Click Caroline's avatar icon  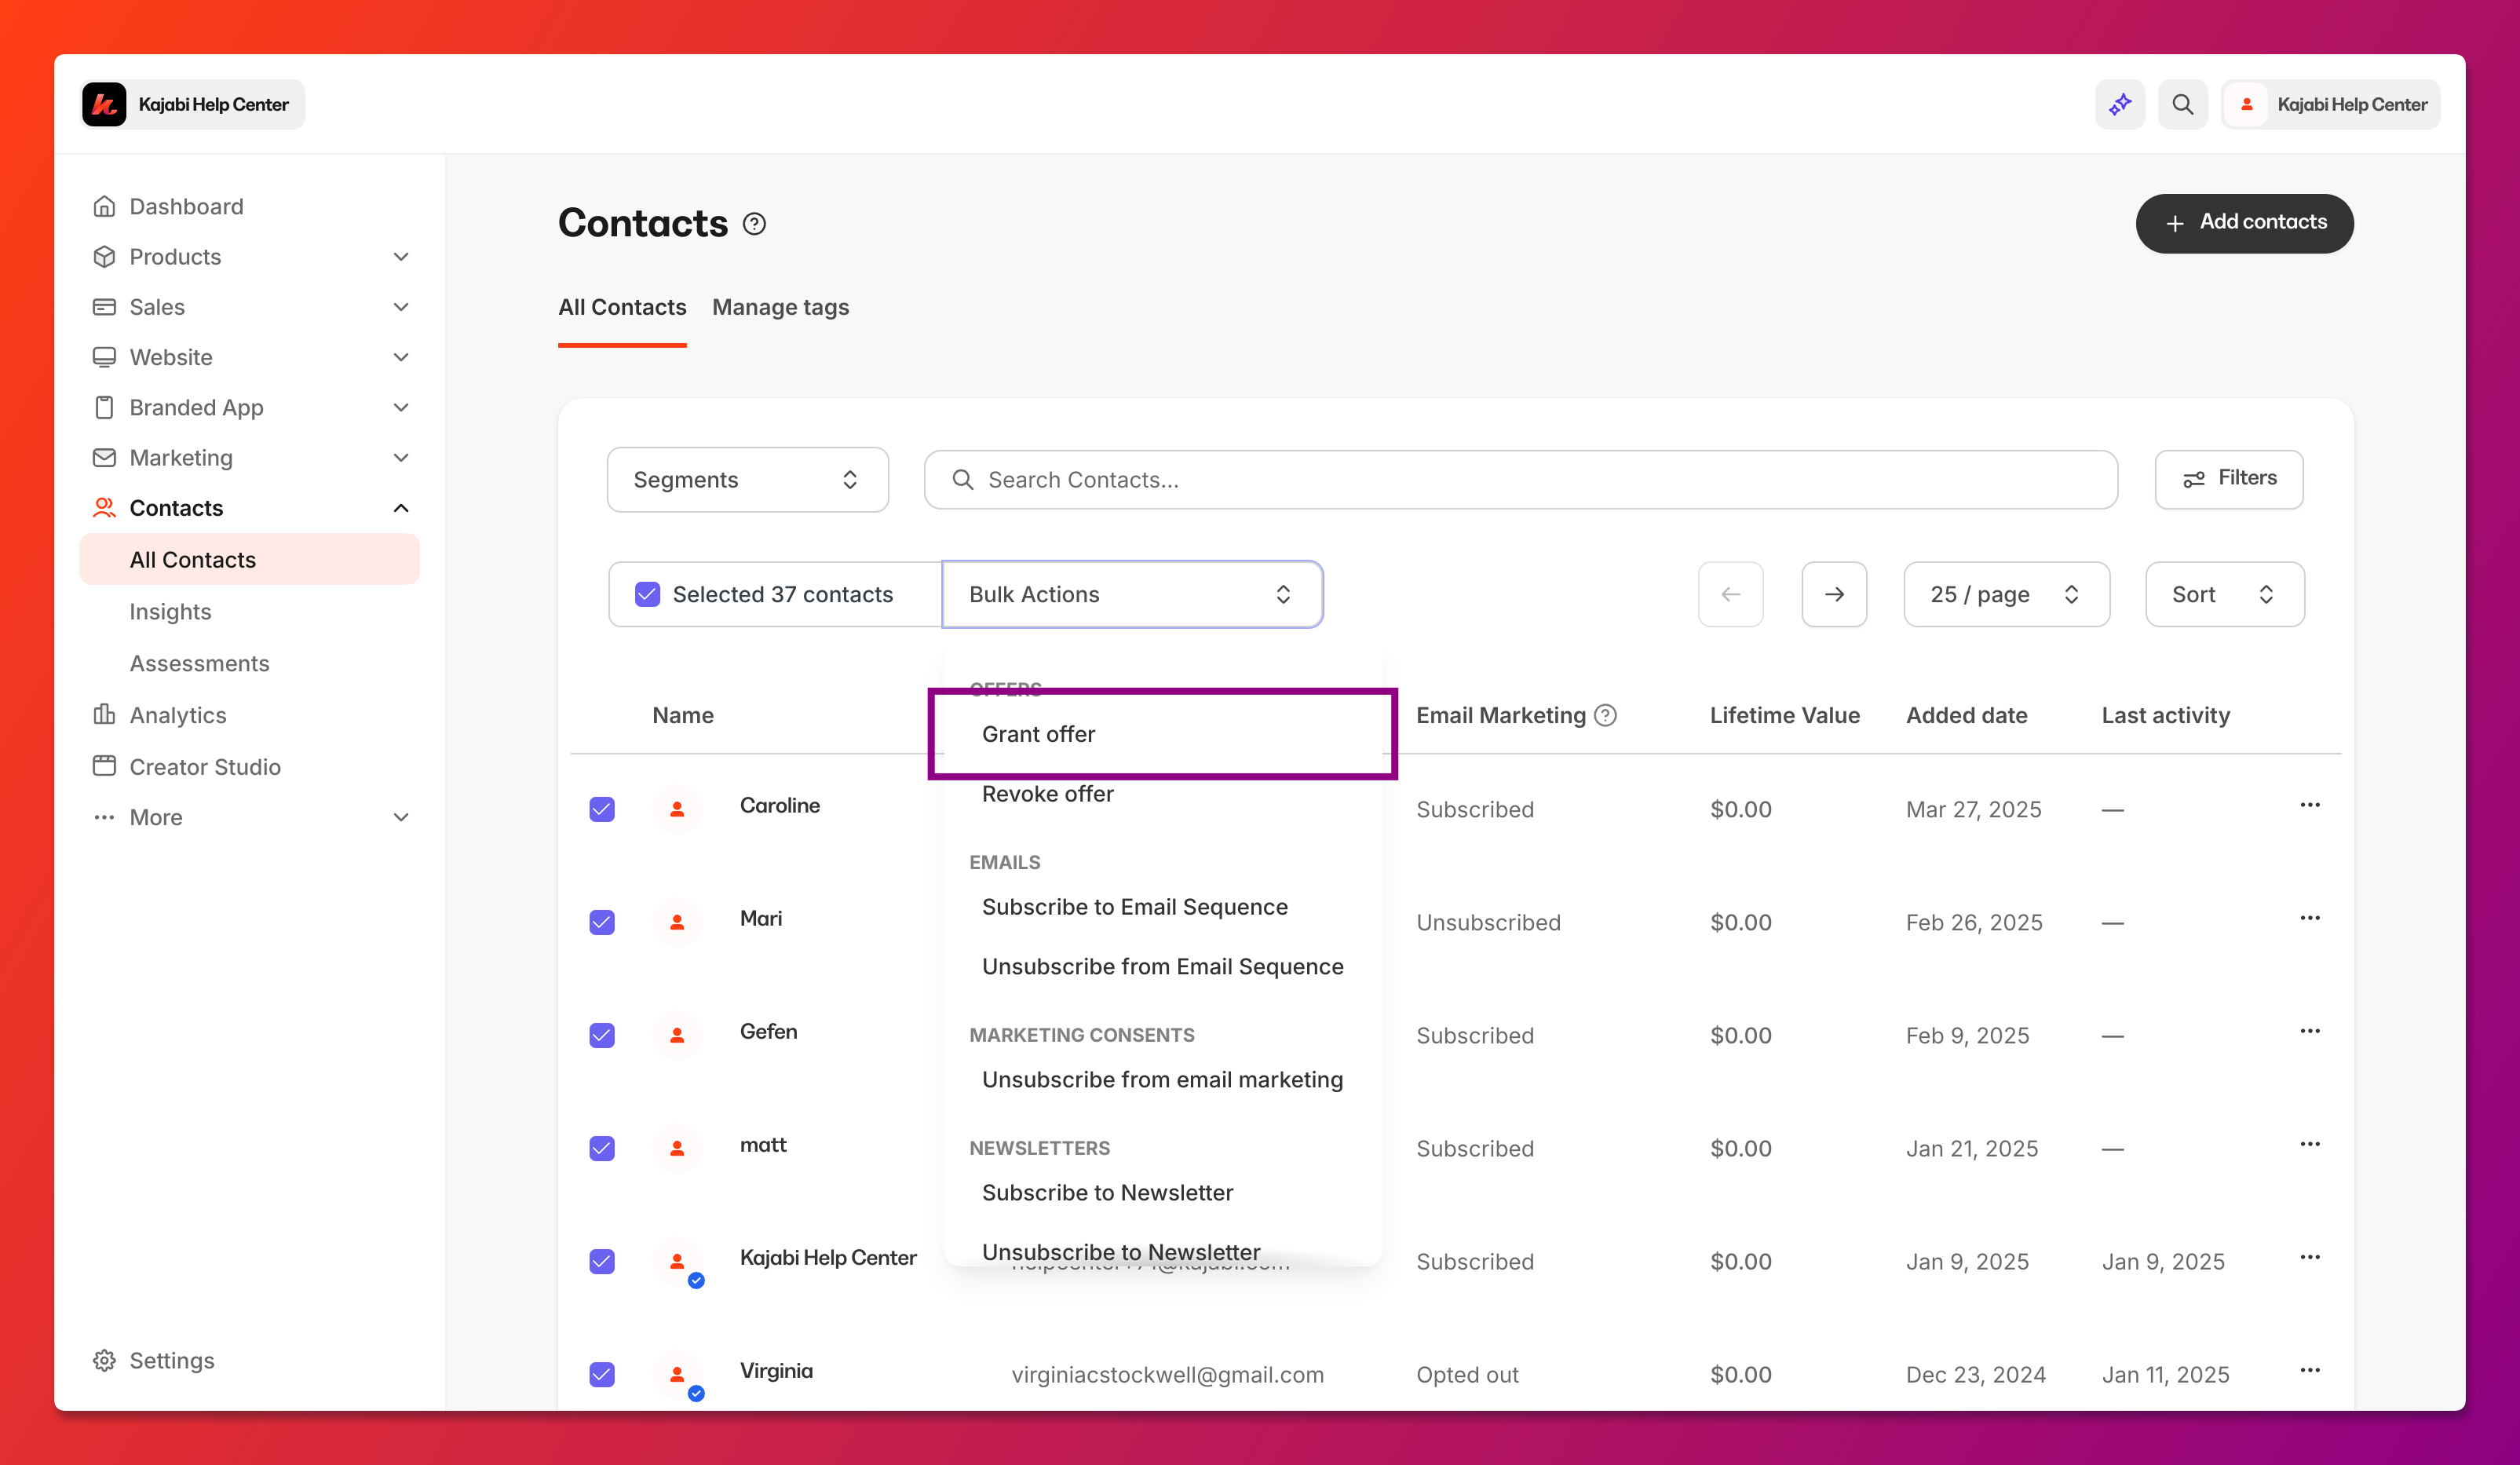tap(677, 809)
